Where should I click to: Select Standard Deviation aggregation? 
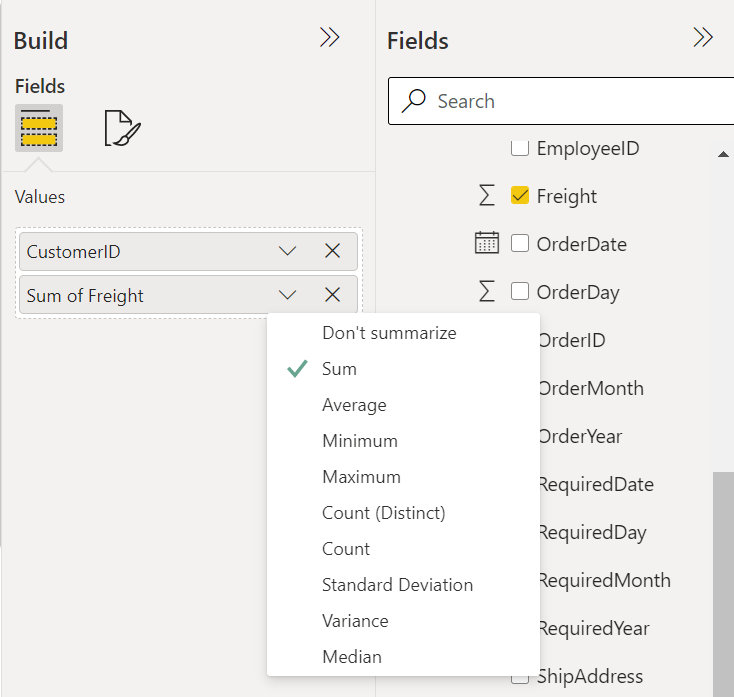click(x=403, y=585)
